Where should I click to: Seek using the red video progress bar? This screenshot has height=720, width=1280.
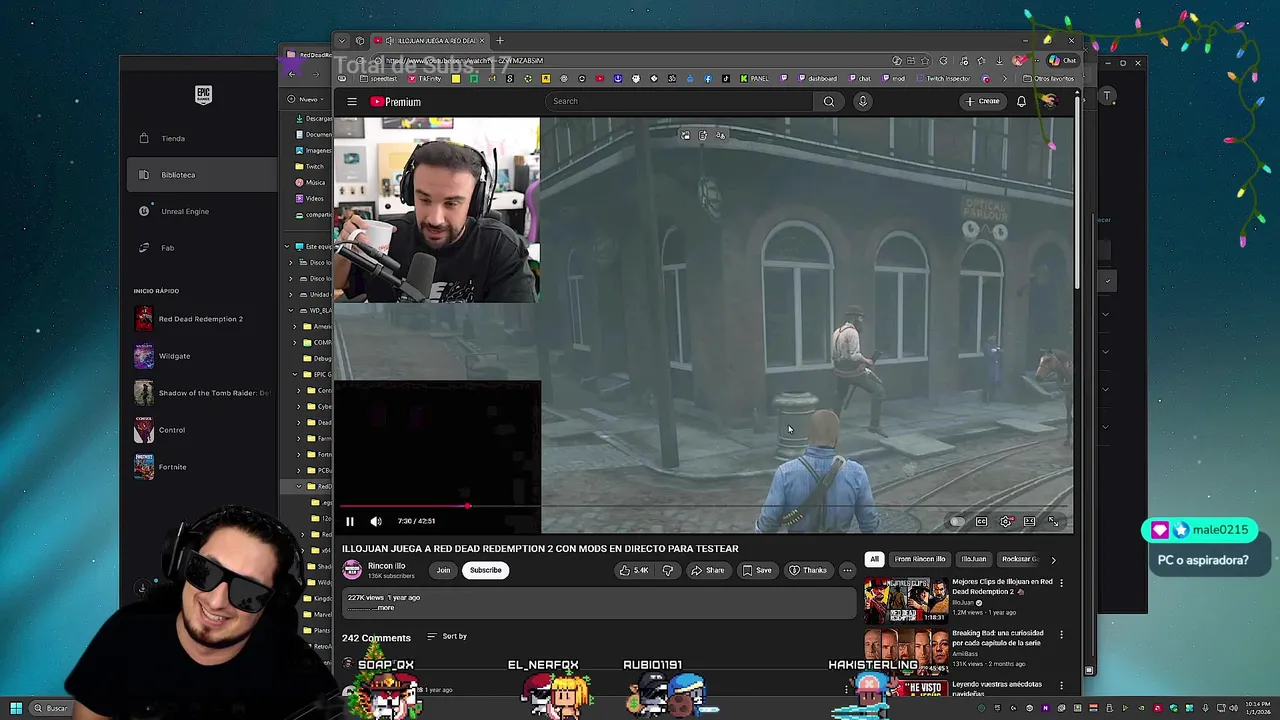[705, 506]
